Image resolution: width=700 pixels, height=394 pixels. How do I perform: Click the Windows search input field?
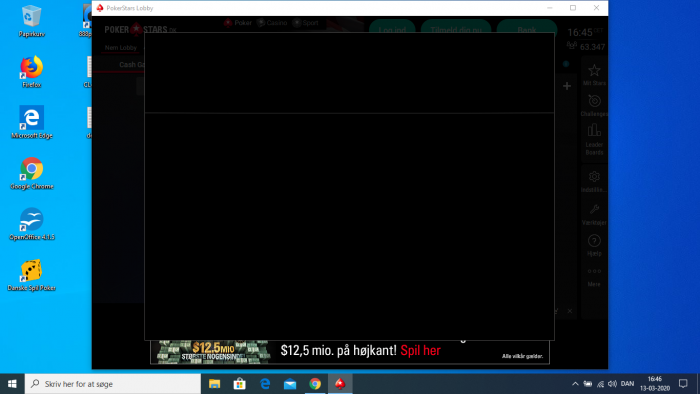[113, 384]
